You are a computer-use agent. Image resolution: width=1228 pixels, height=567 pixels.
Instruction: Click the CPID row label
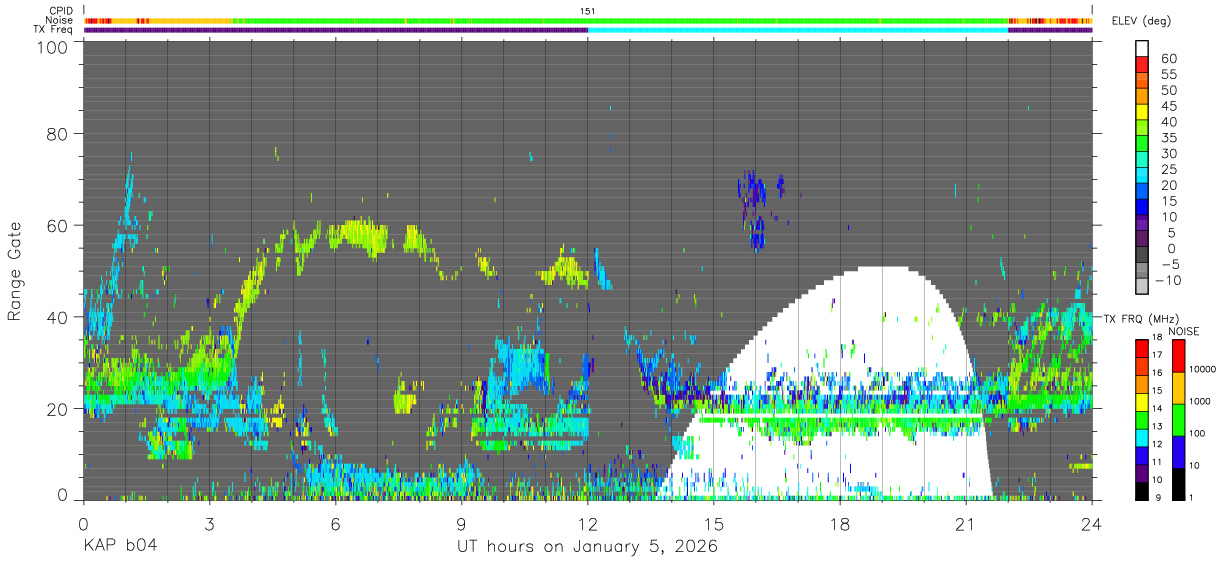pyautogui.click(x=61, y=11)
